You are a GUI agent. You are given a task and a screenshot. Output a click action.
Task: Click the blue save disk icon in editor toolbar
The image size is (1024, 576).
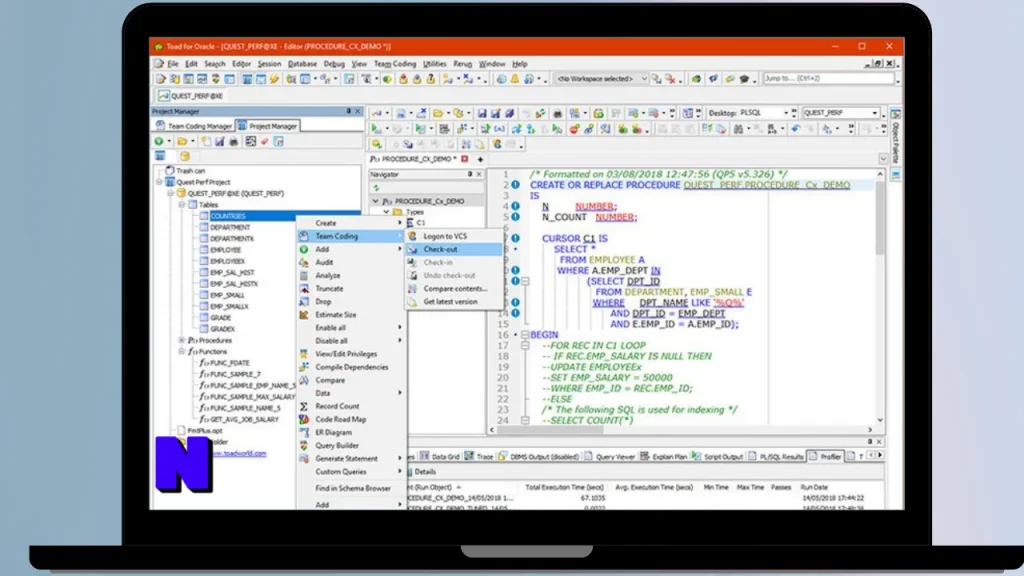click(x=481, y=114)
